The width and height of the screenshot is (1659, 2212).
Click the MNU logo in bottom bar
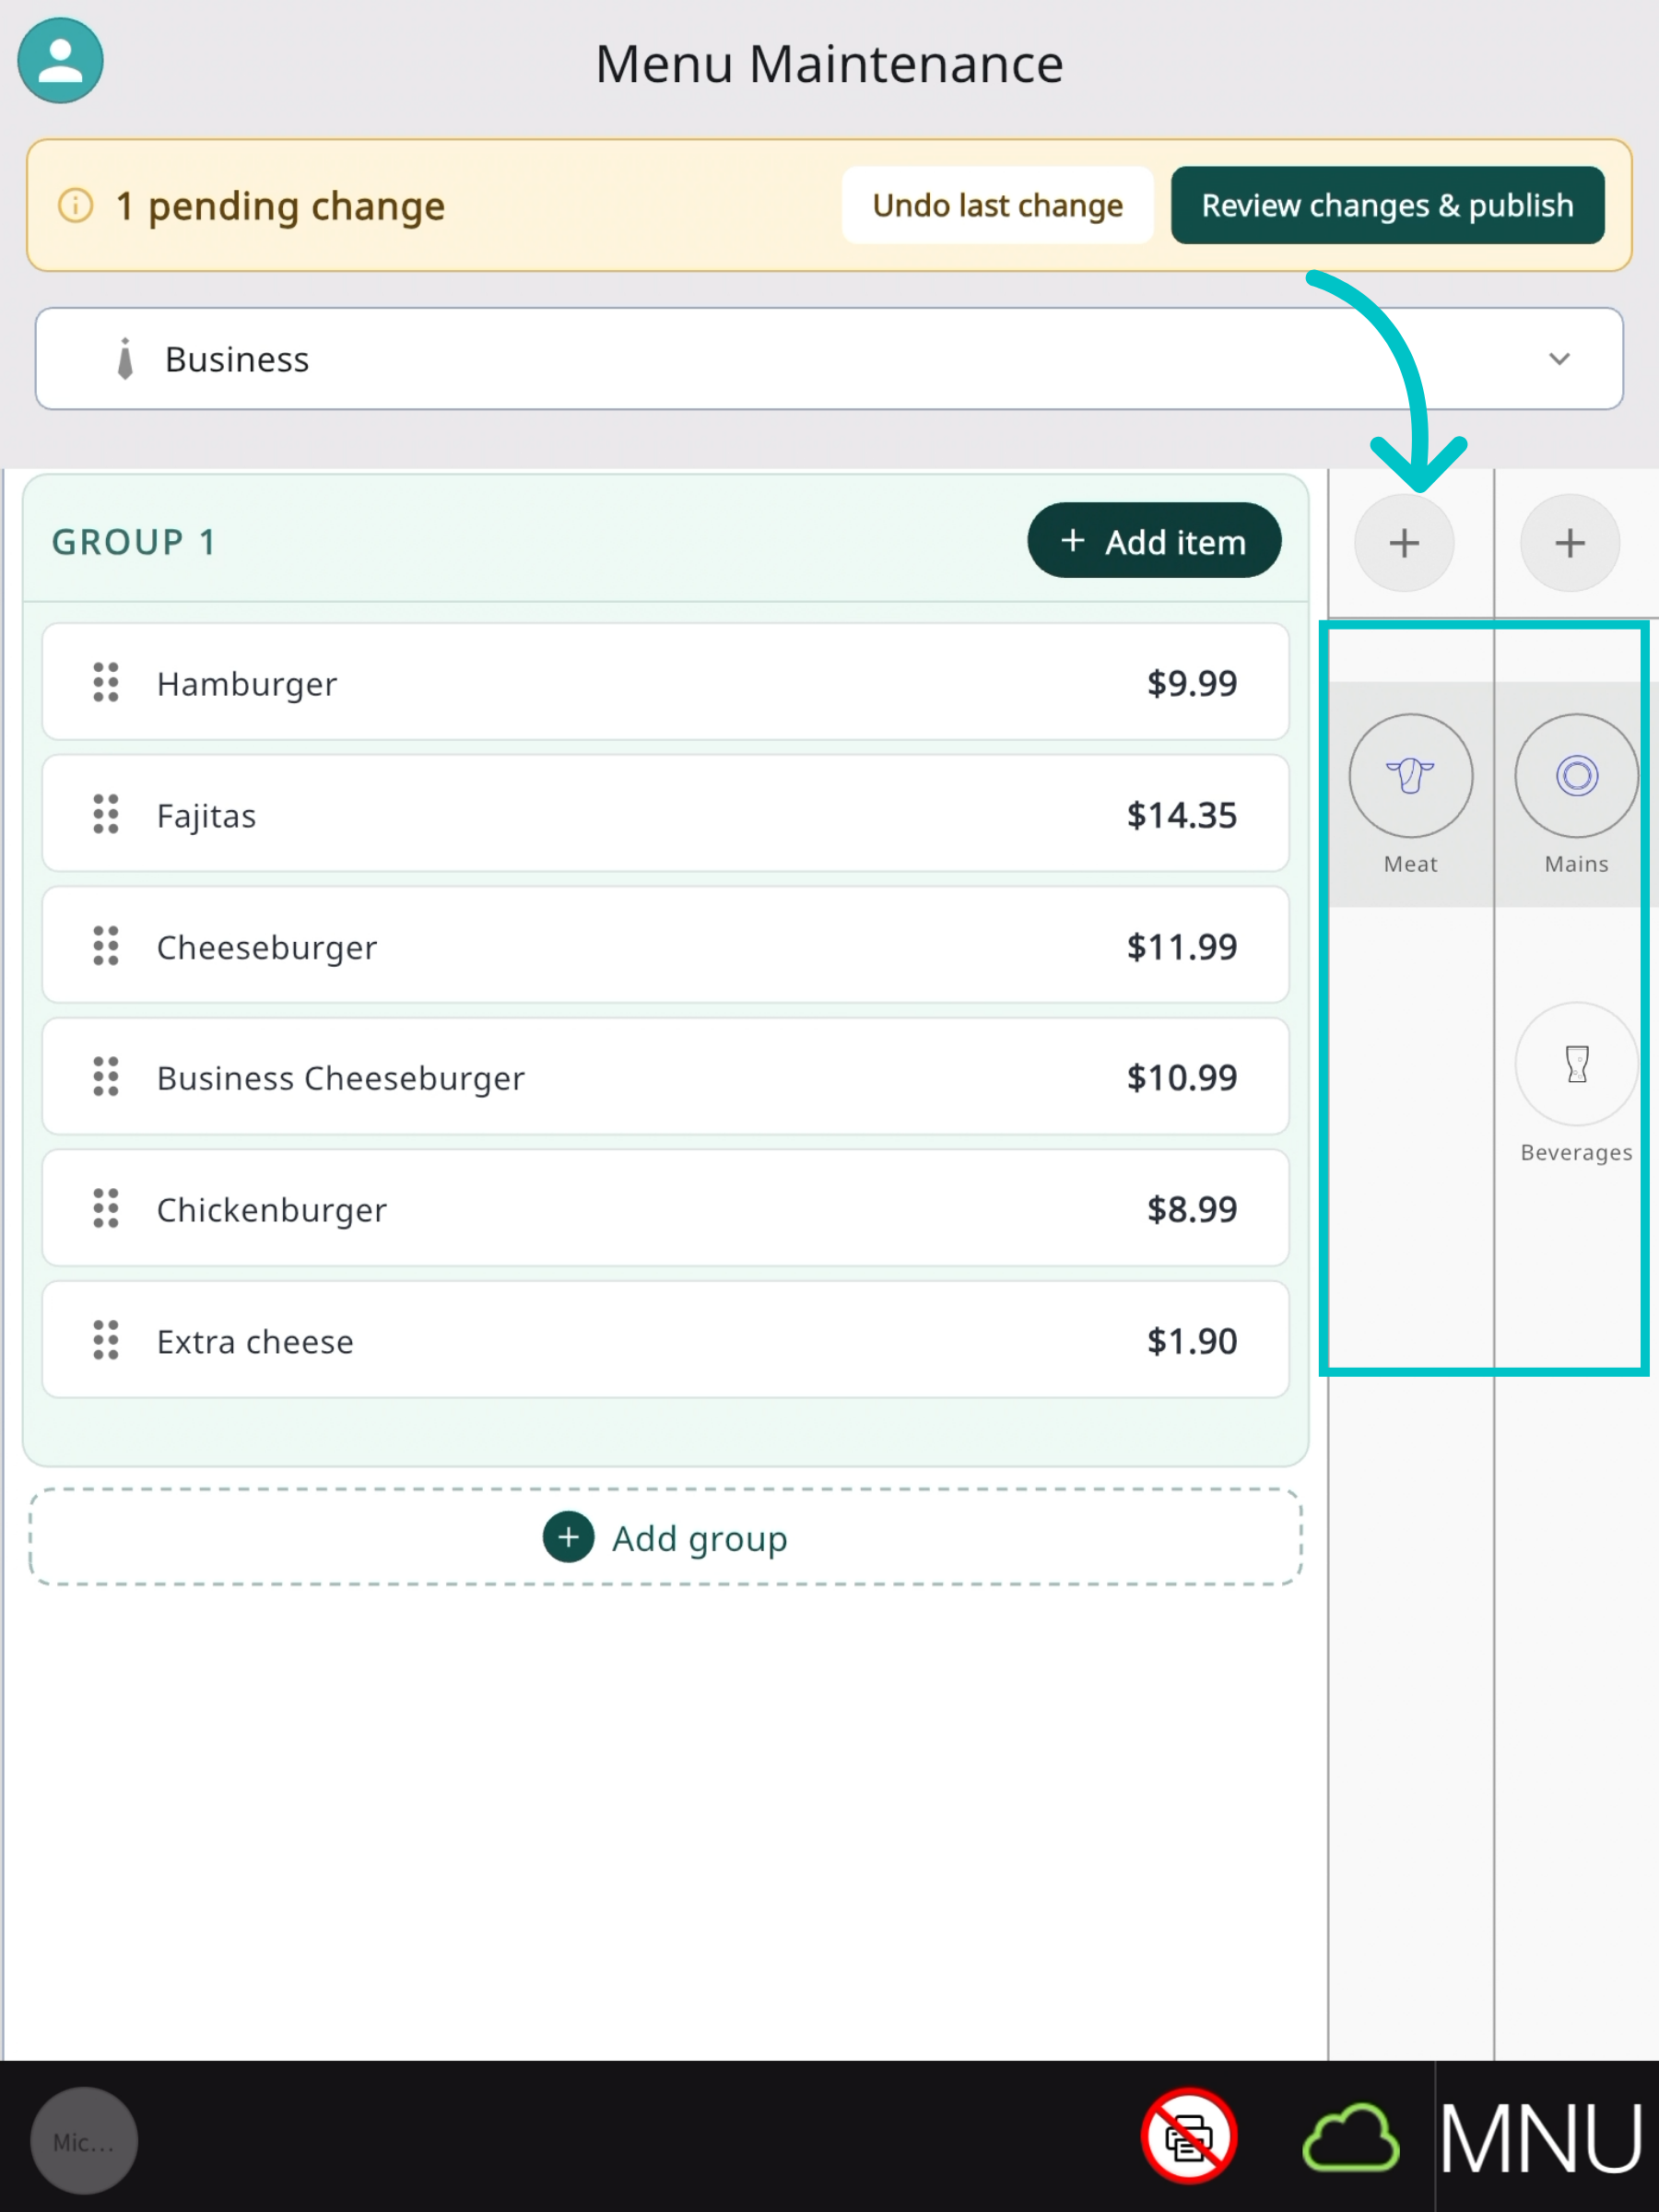1541,2138
